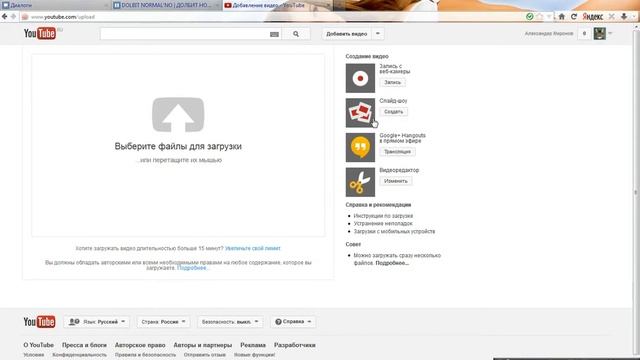Click the account name in the header
This screenshot has width=640, height=360.
[x=549, y=33]
